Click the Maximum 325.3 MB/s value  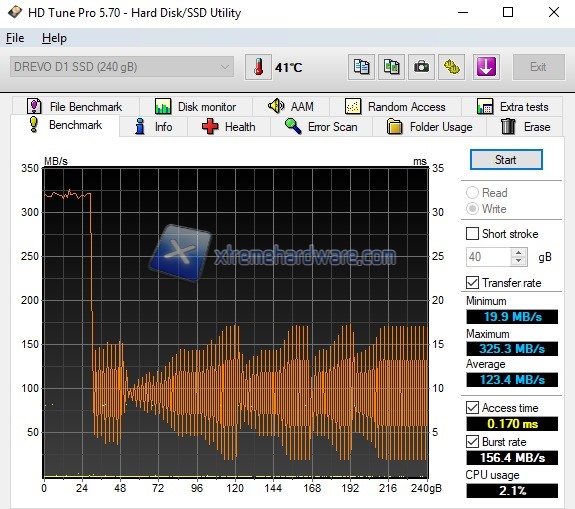[x=512, y=348]
